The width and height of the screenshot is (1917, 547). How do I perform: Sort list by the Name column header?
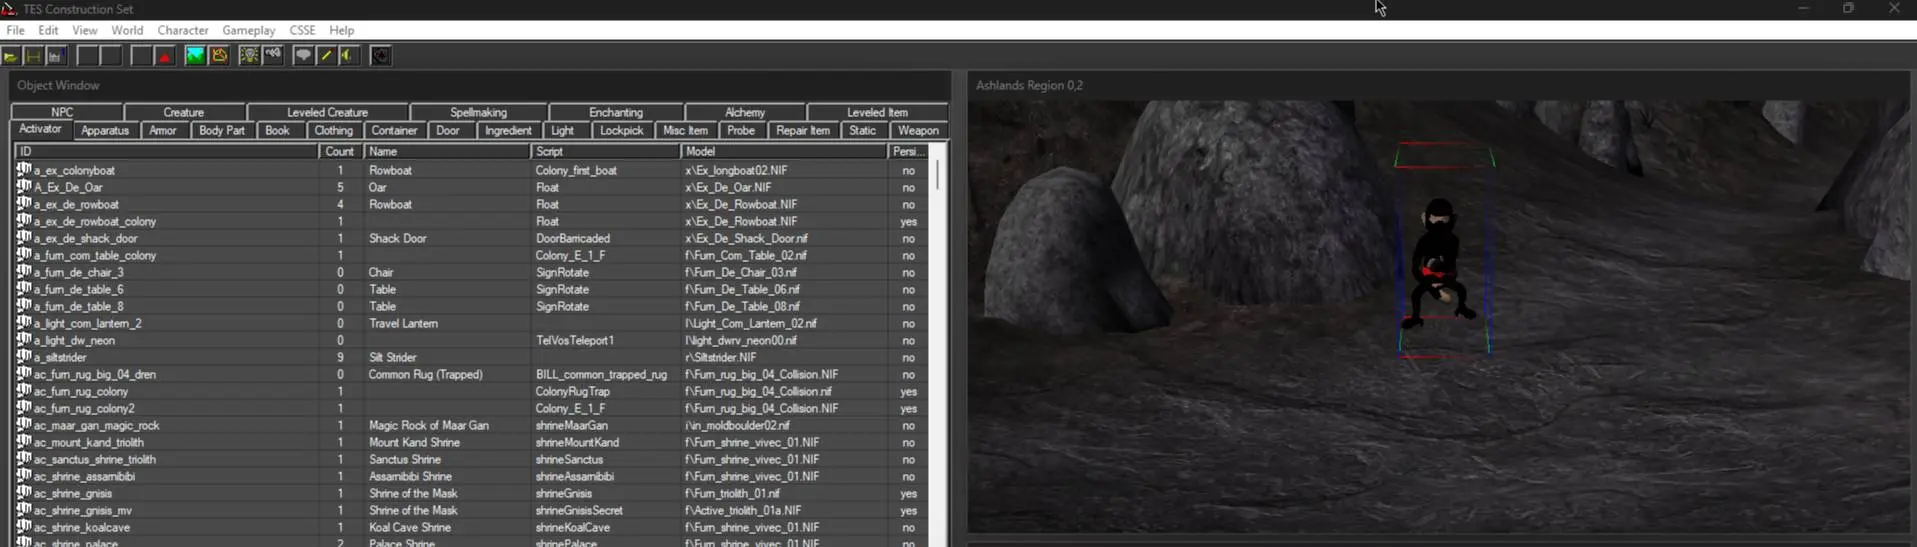[447, 151]
